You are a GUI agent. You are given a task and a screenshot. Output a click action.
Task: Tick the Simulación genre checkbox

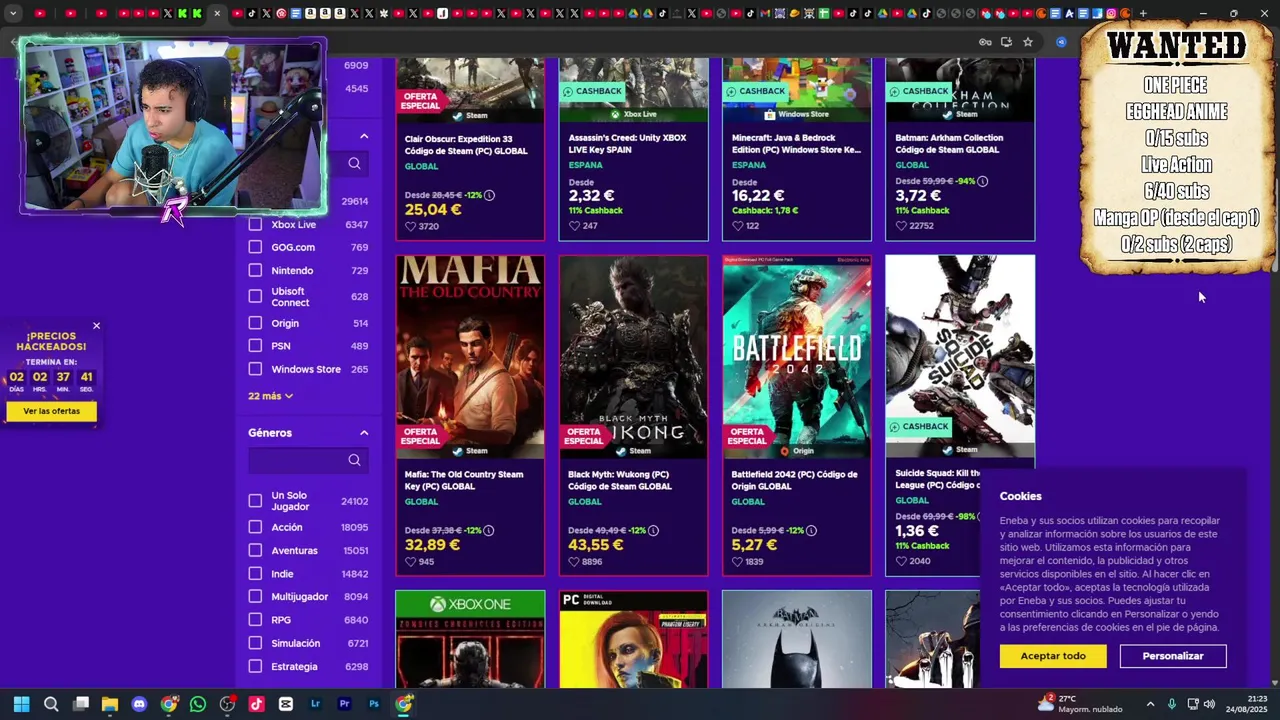point(255,643)
